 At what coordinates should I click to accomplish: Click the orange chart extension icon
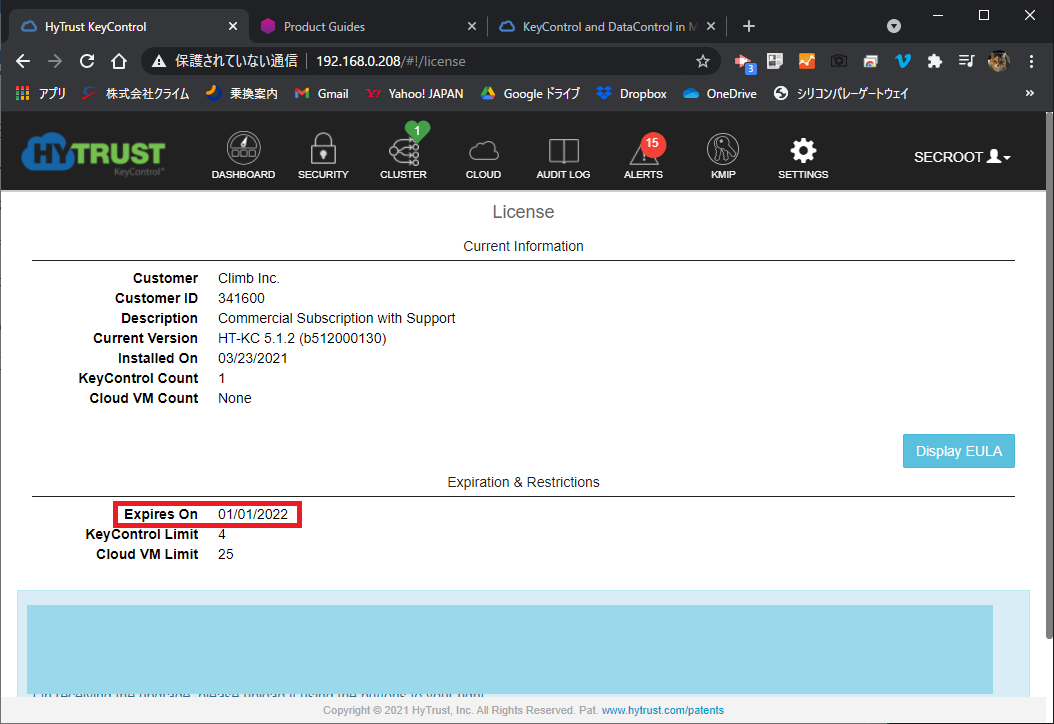[807, 61]
